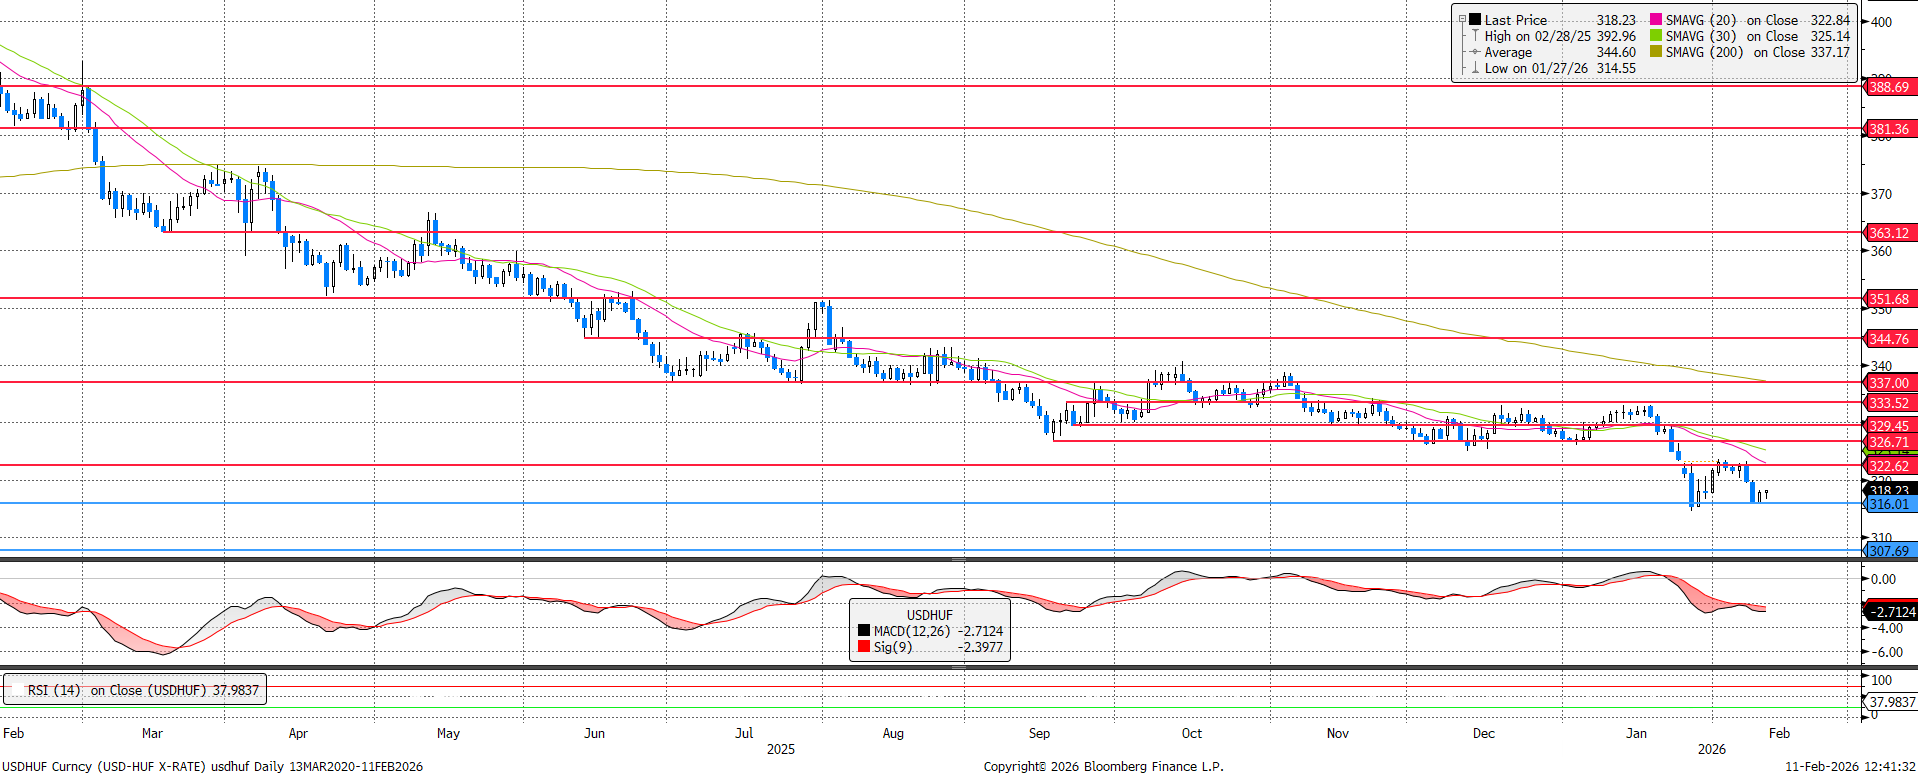The width and height of the screenshot is (1918, 775).
Task: Select the red Sig(9) legend swatch
Action: [864, 647]
